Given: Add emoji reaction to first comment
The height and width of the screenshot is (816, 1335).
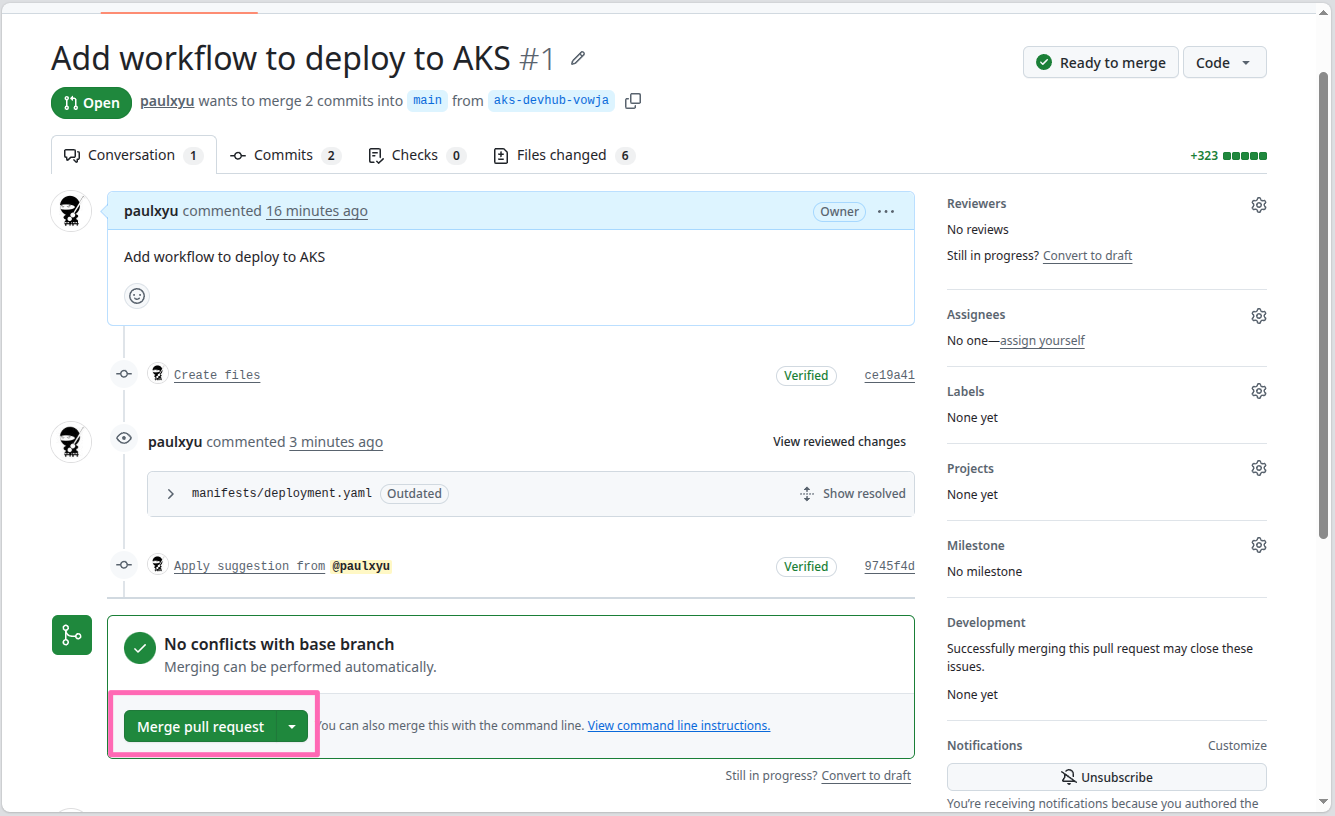Looking at the screenshot, I should (x=137, y=296).
